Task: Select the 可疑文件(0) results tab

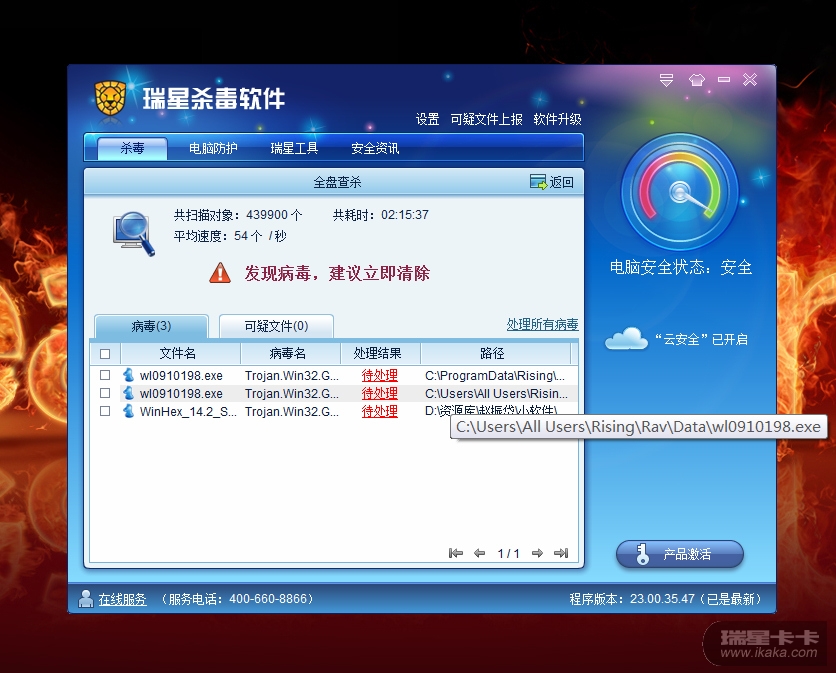Action: [x=276, y=326]
